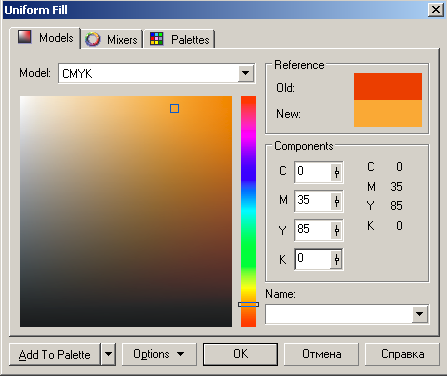
Task: Click the Y value slider popup icon
Action: pos(337,230)
